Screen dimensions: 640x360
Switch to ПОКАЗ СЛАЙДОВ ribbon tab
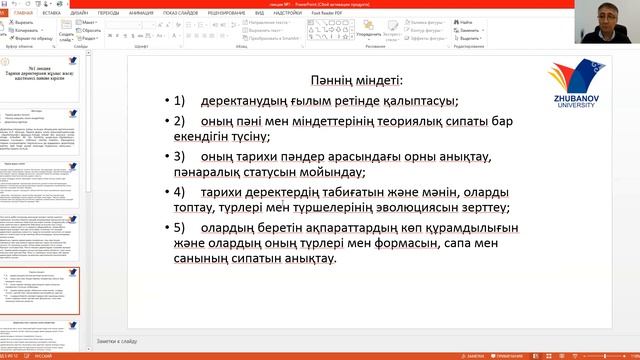[x=180, y=13]
